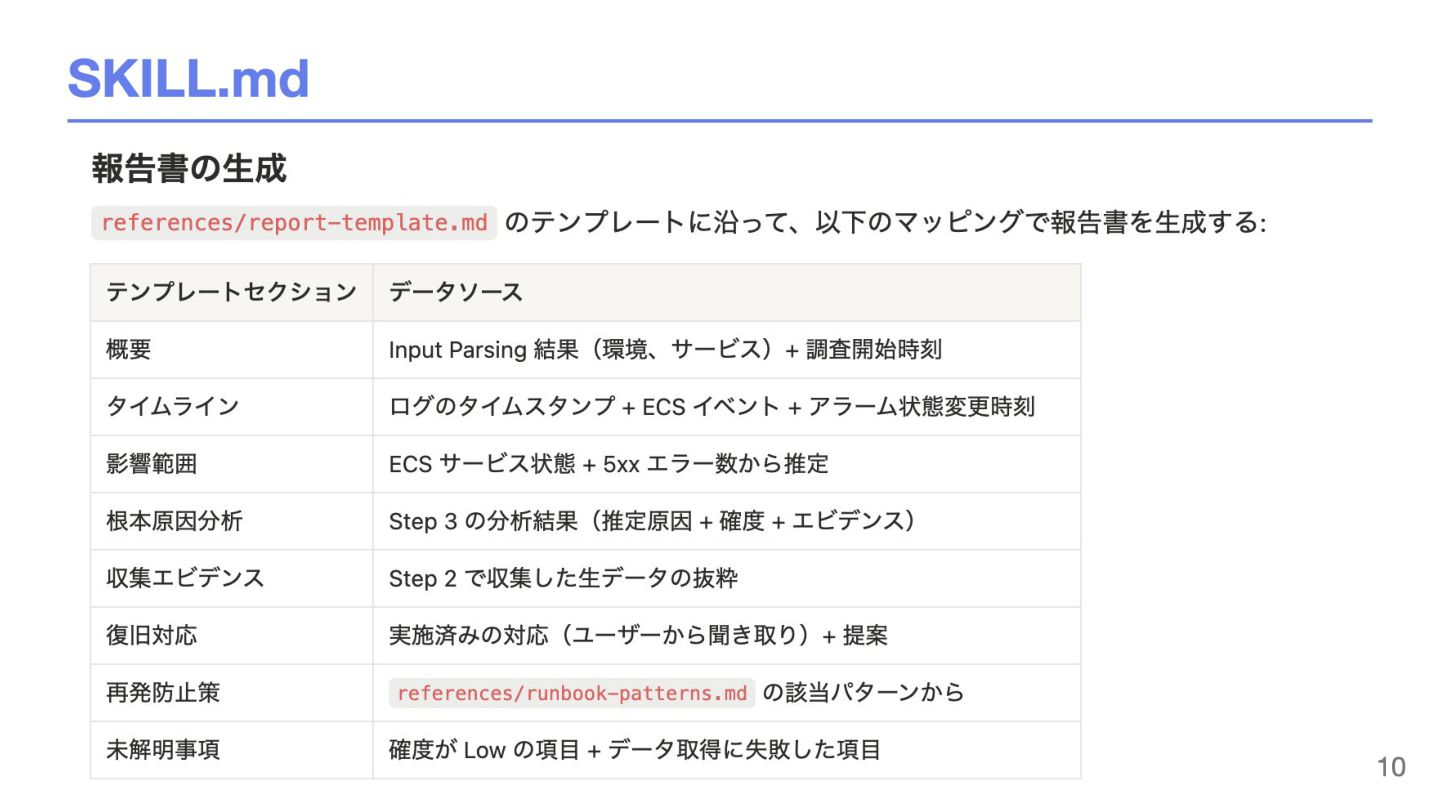Click the slide page number 10
Viewport: 1440px width, 810px height.
click(1391, 767)
